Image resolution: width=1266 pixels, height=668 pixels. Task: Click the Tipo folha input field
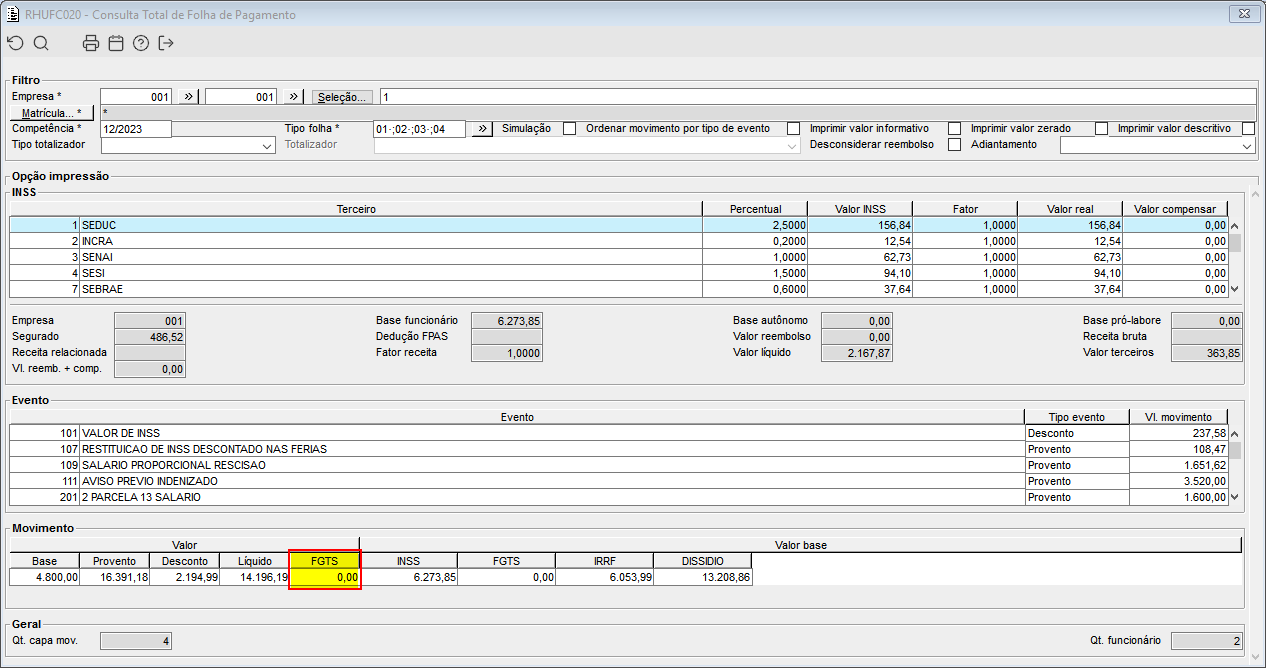click(x=420, y=129)
